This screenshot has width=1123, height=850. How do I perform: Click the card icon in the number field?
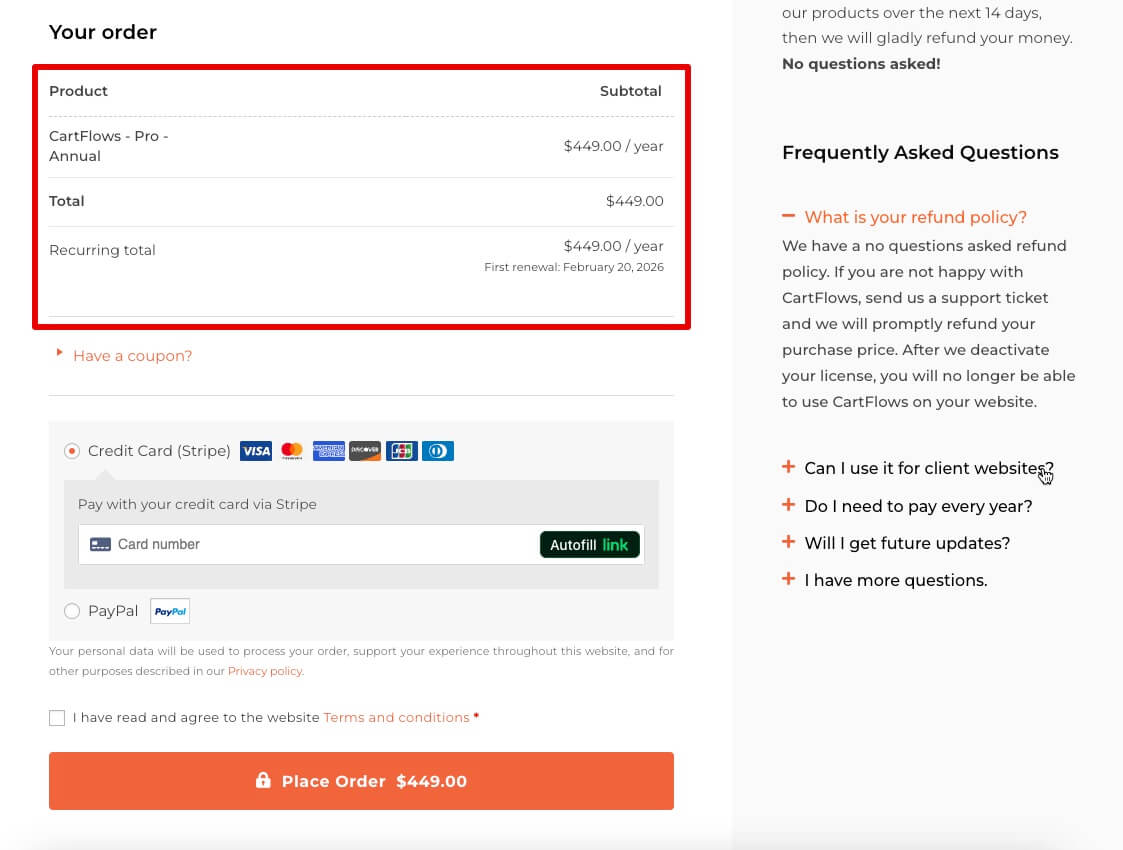click(x=100, y=544)
